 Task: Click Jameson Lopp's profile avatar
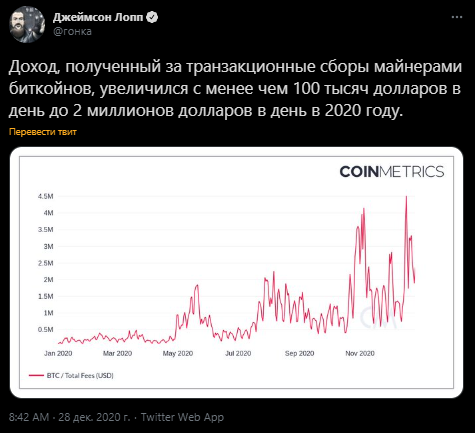tap(27, 24)
